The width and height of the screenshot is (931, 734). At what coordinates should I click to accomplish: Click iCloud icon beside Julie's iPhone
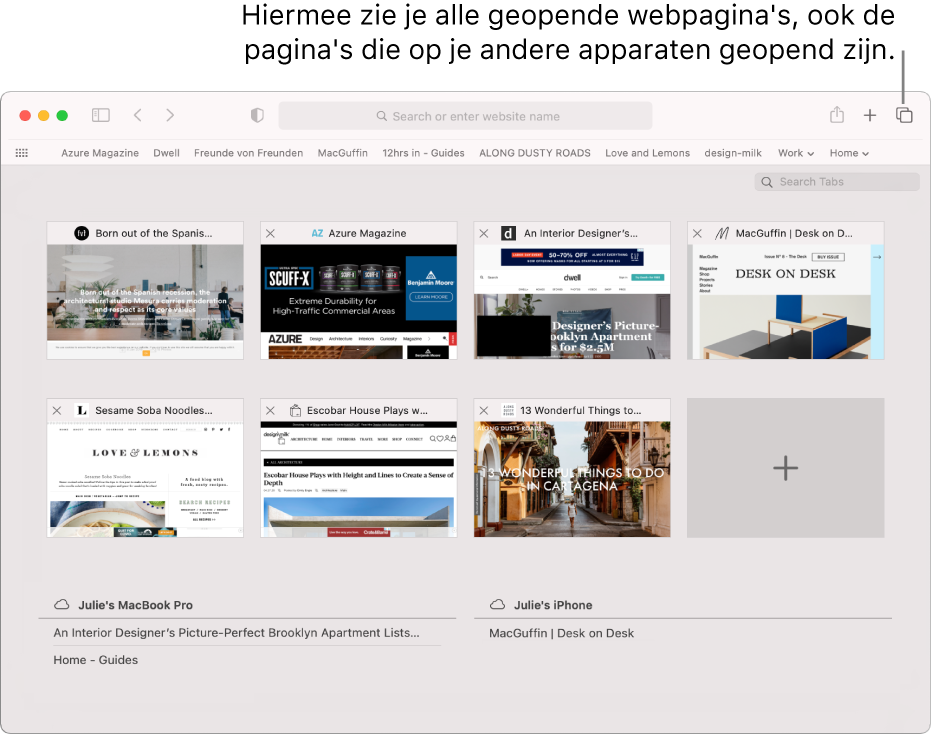click(498, 605)
